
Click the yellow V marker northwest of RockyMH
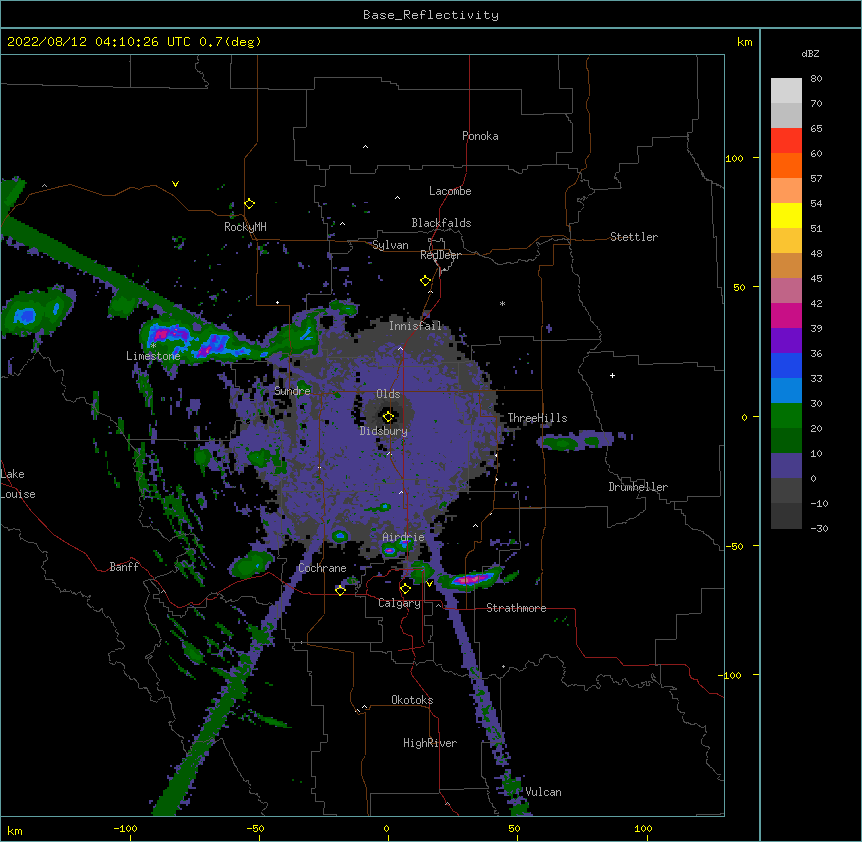coord(175,184)
